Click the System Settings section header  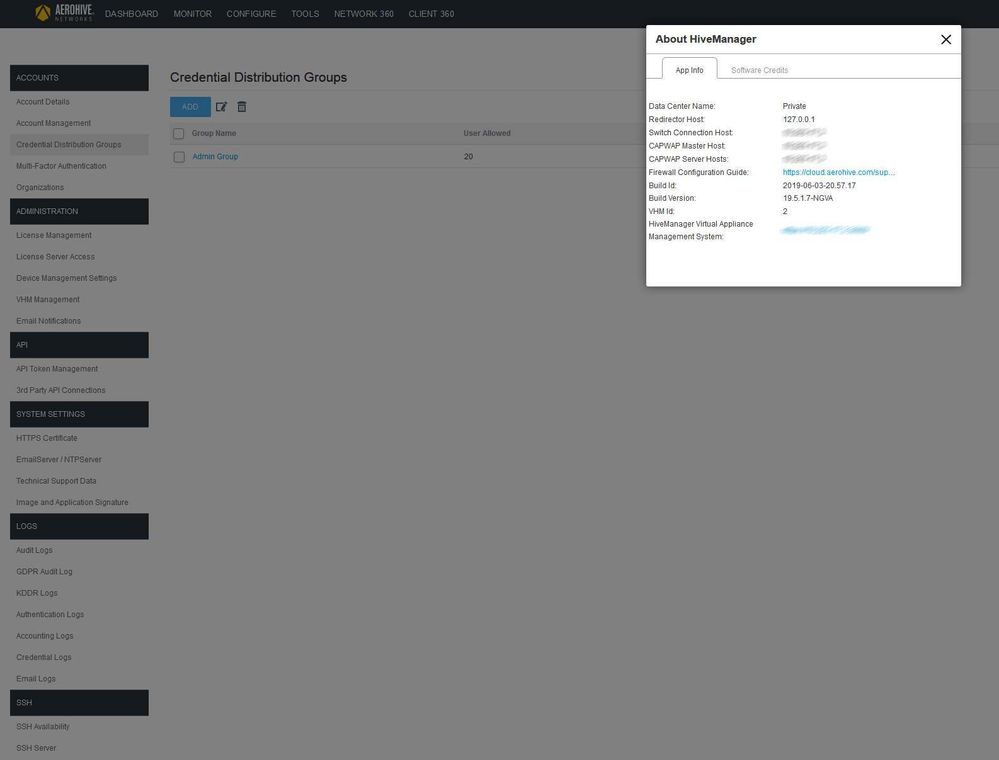(x=79, y=414)
